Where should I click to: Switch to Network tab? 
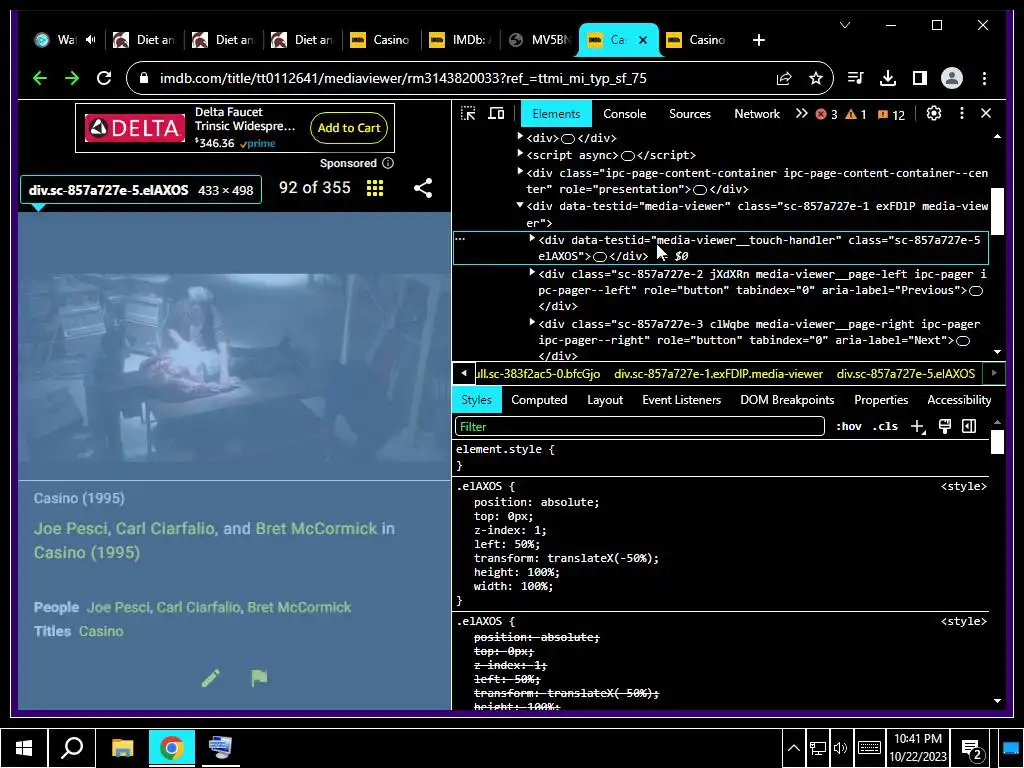coord(757,114)
